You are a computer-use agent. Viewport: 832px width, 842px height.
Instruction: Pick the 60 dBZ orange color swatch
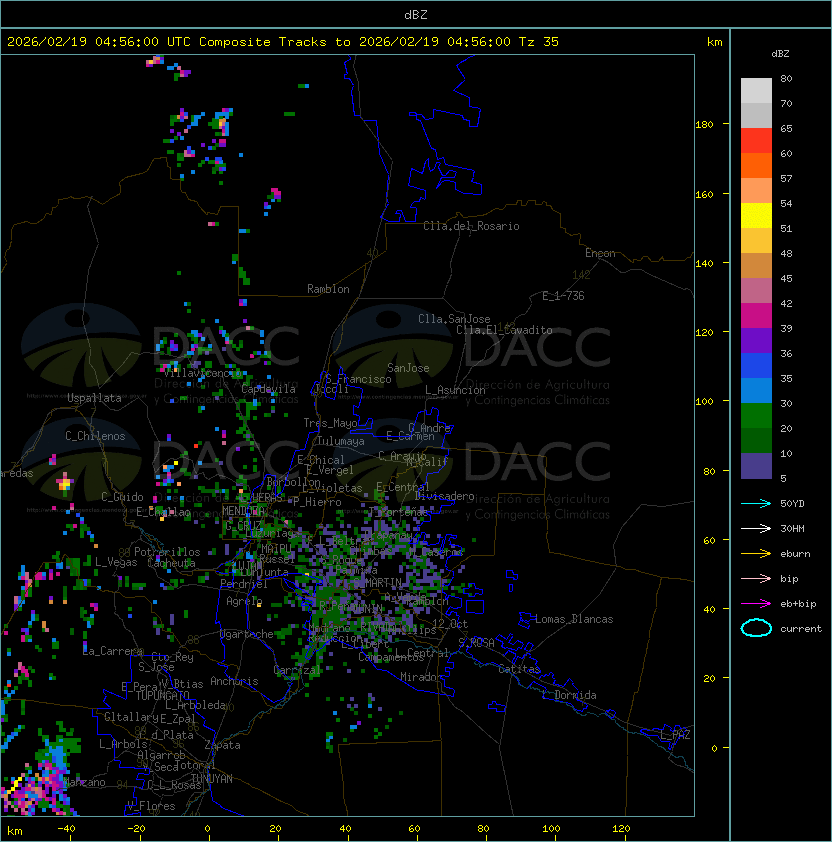click(756, 165)
